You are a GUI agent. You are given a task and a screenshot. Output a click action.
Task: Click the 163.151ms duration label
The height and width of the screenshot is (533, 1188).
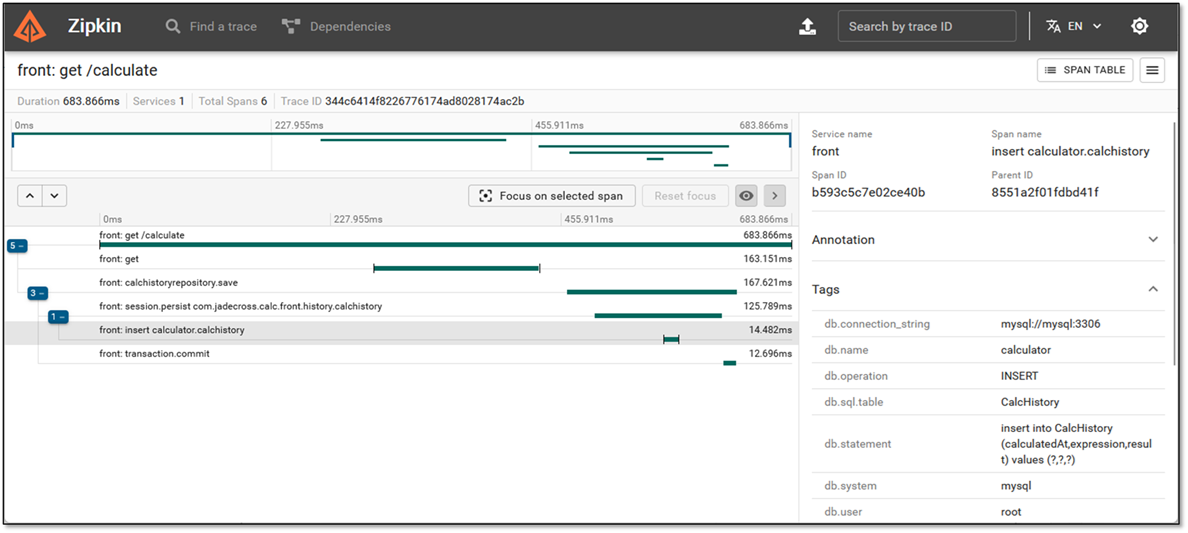(768, 259)
